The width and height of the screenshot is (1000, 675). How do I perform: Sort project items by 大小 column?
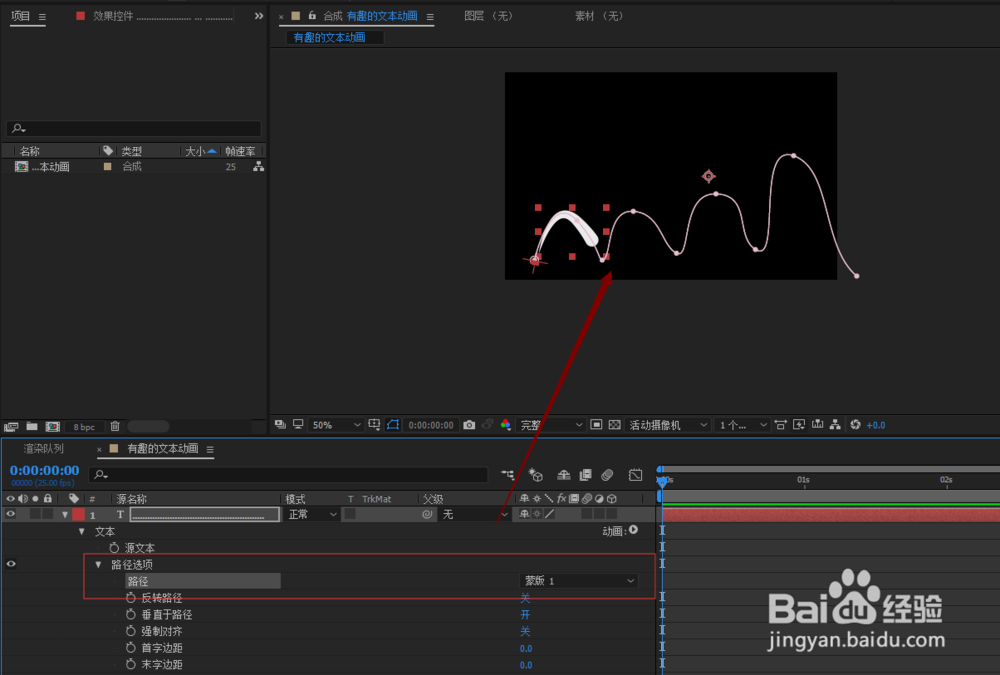[x=195, y=151]
